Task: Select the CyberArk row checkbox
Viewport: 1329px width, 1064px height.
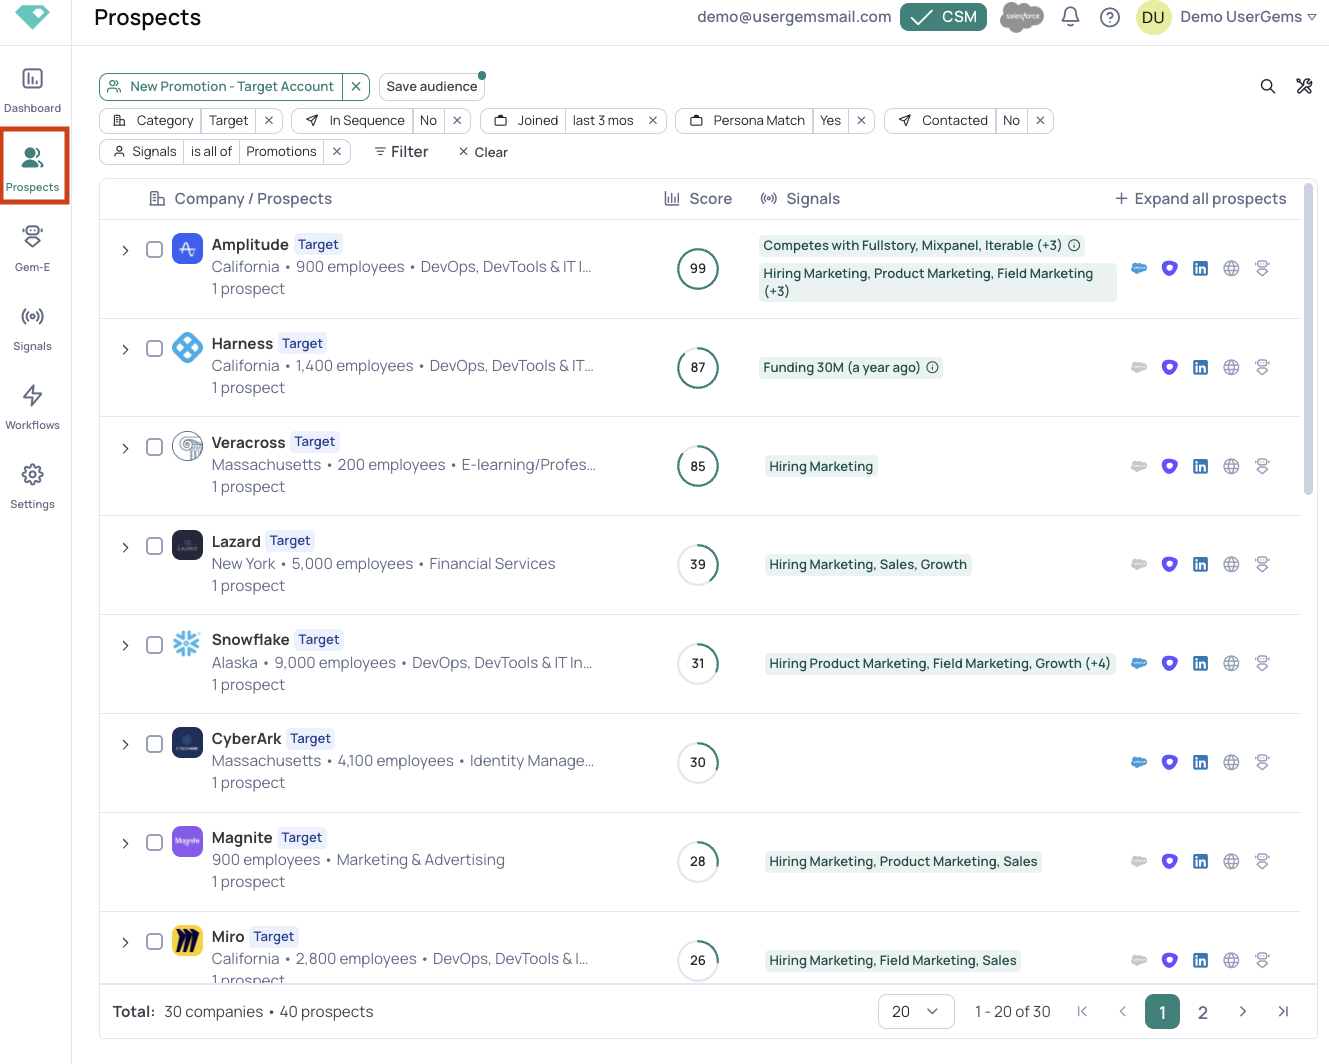Action: point(154,744)
